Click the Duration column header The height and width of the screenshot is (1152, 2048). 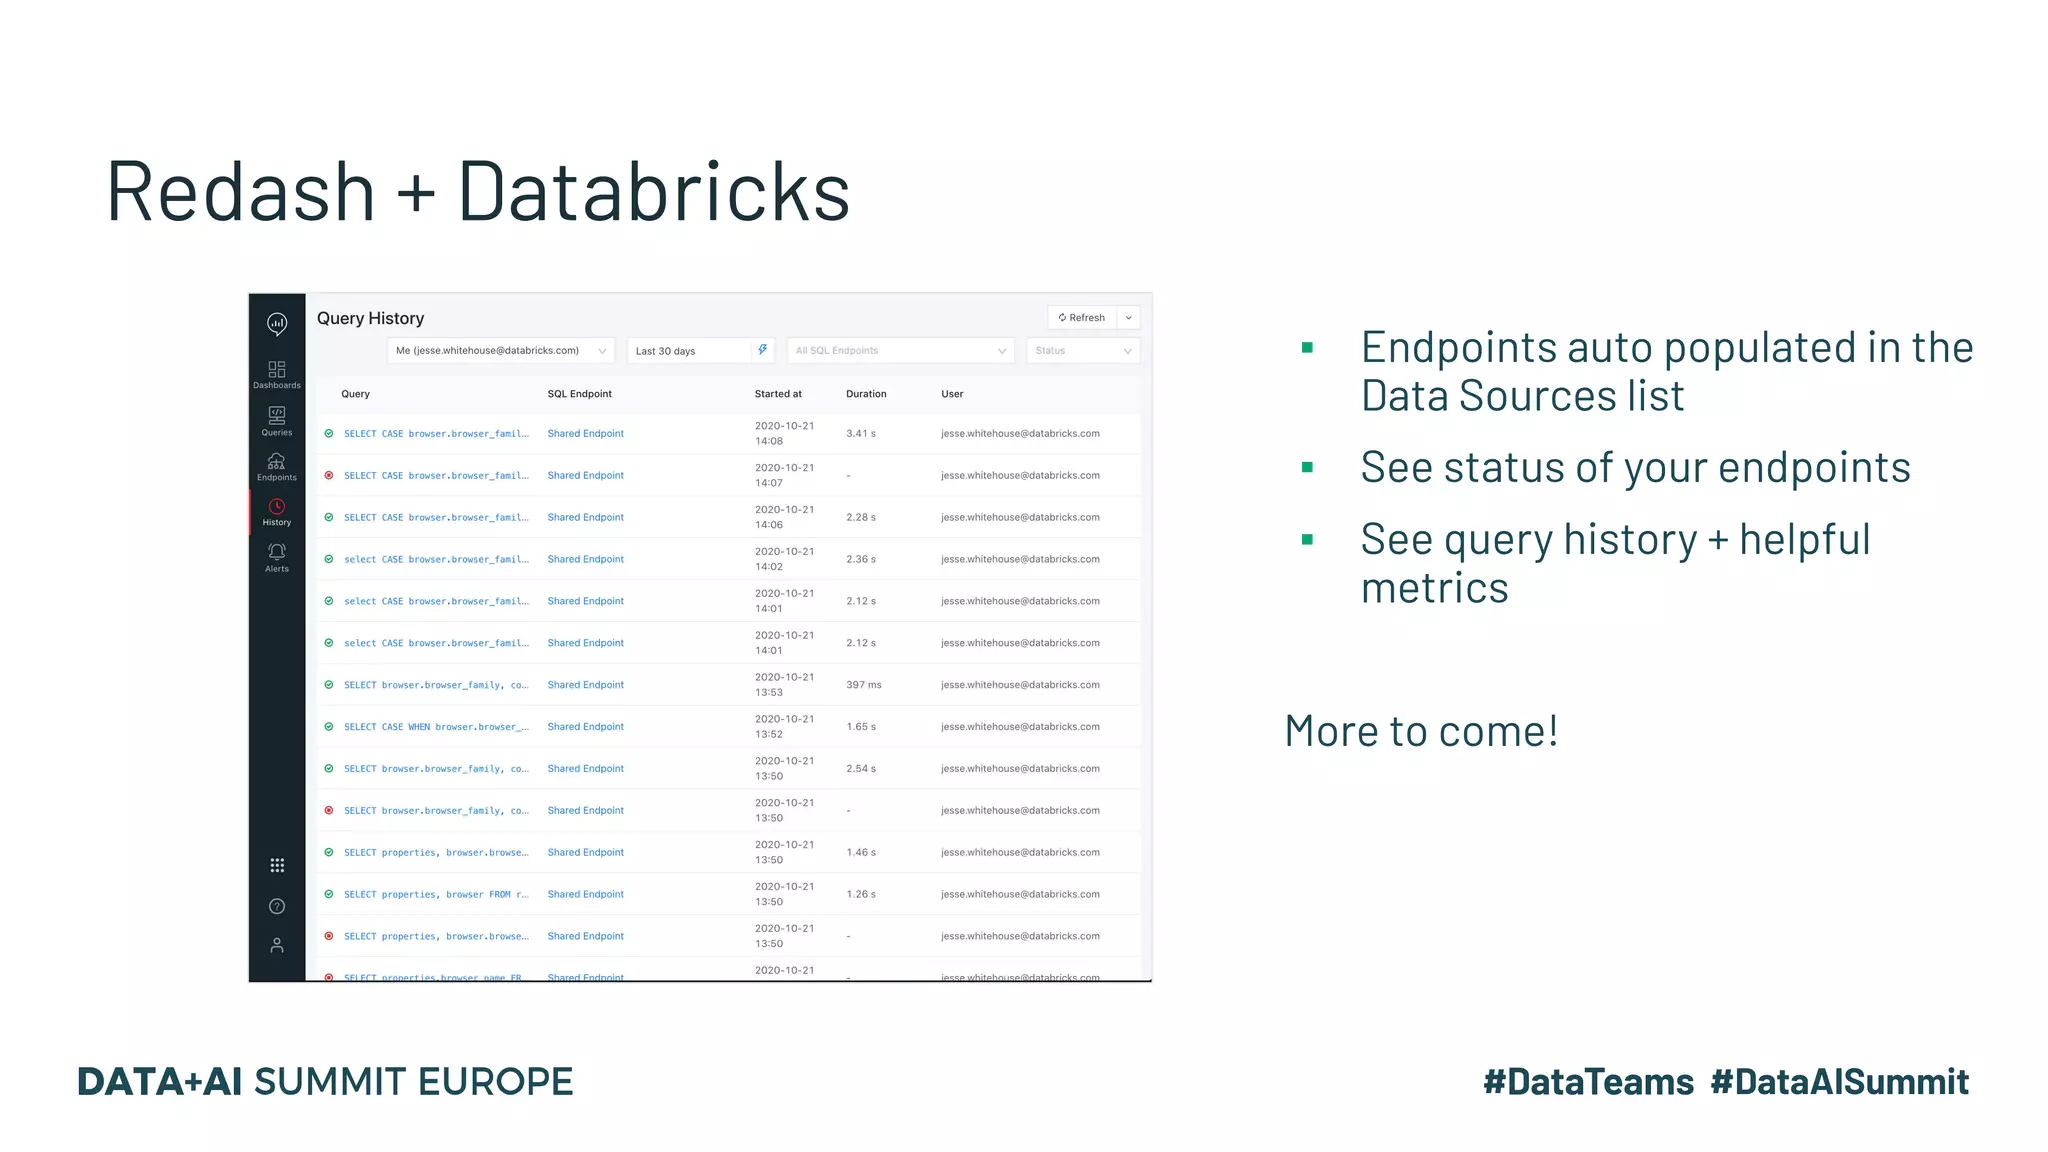(x=866, y=394)
